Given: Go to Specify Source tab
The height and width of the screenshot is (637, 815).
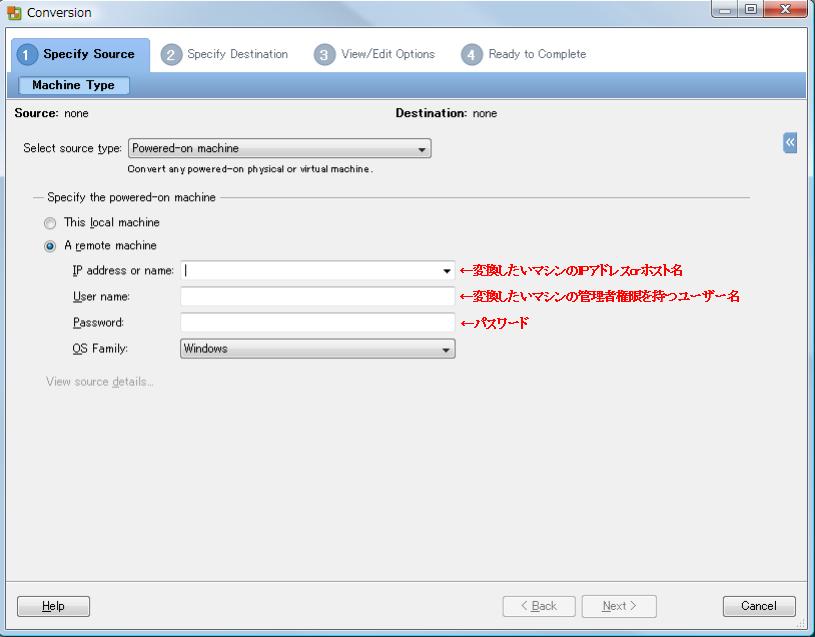Looking at the screenshot, I should point(81,55).
